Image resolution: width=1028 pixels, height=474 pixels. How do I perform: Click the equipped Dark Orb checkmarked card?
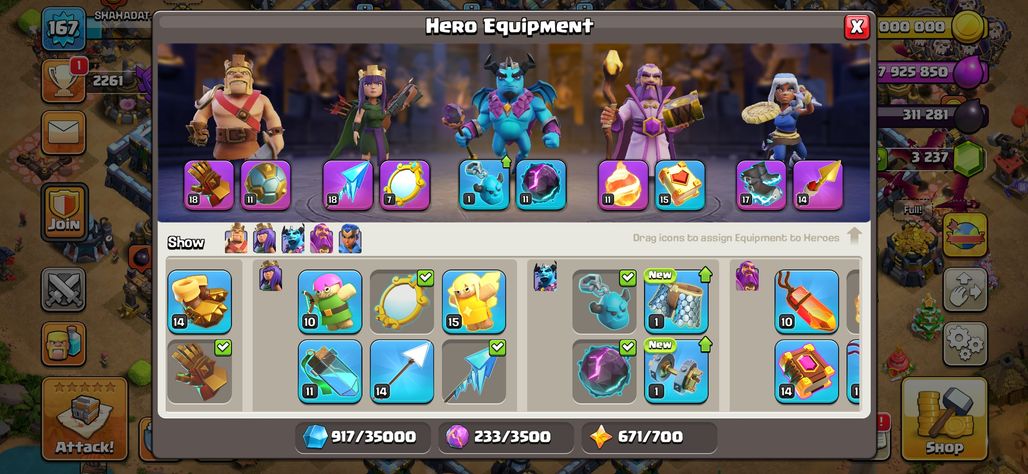point(604,371)
